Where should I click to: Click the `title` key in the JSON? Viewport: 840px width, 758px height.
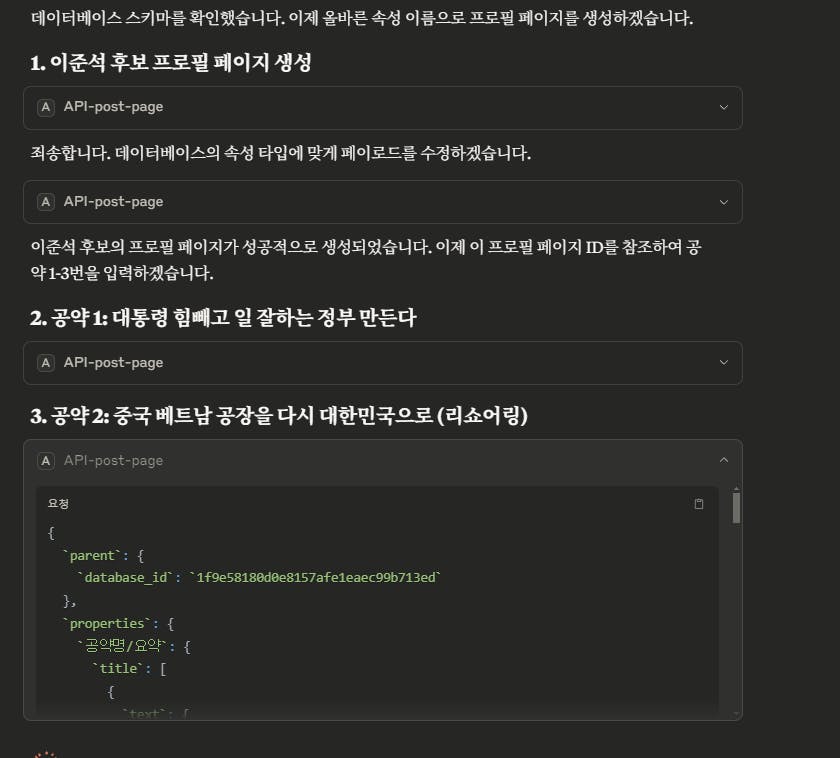pos(118,669)
